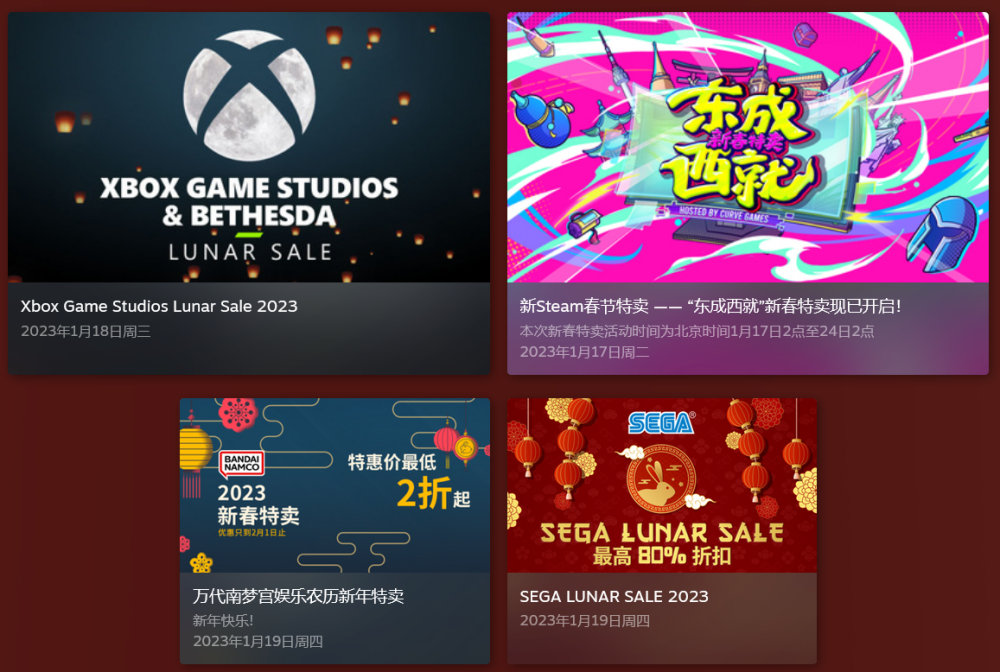Click the SEGA logo on red banner
The image size is (1000, 672).
[x=661, y=423]
